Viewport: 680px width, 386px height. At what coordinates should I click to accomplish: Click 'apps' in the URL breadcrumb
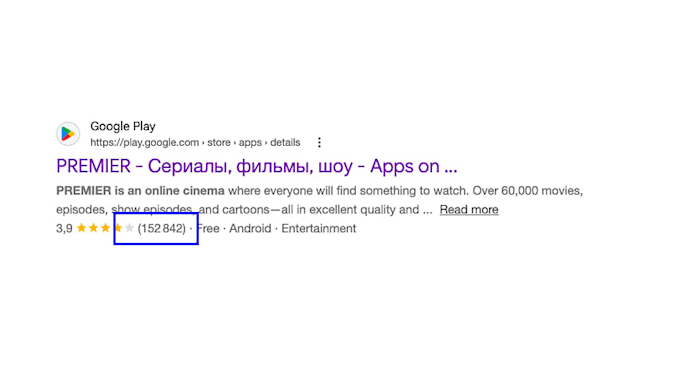pyautogui.click(x=250, y=143)
